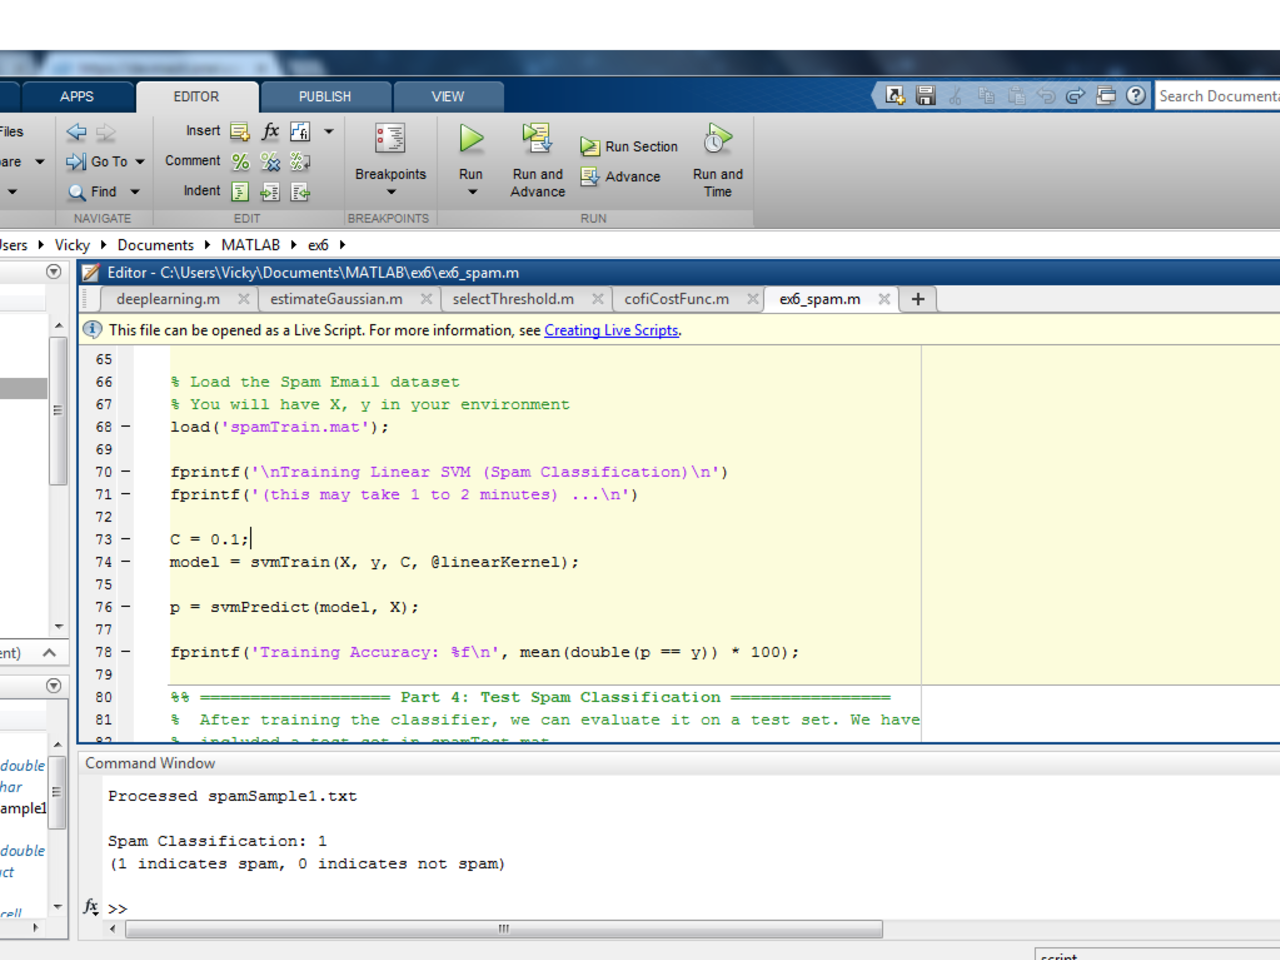Add a new editor tab with plus
This screenshot has width=1280, height=960.
coord(918,299)
